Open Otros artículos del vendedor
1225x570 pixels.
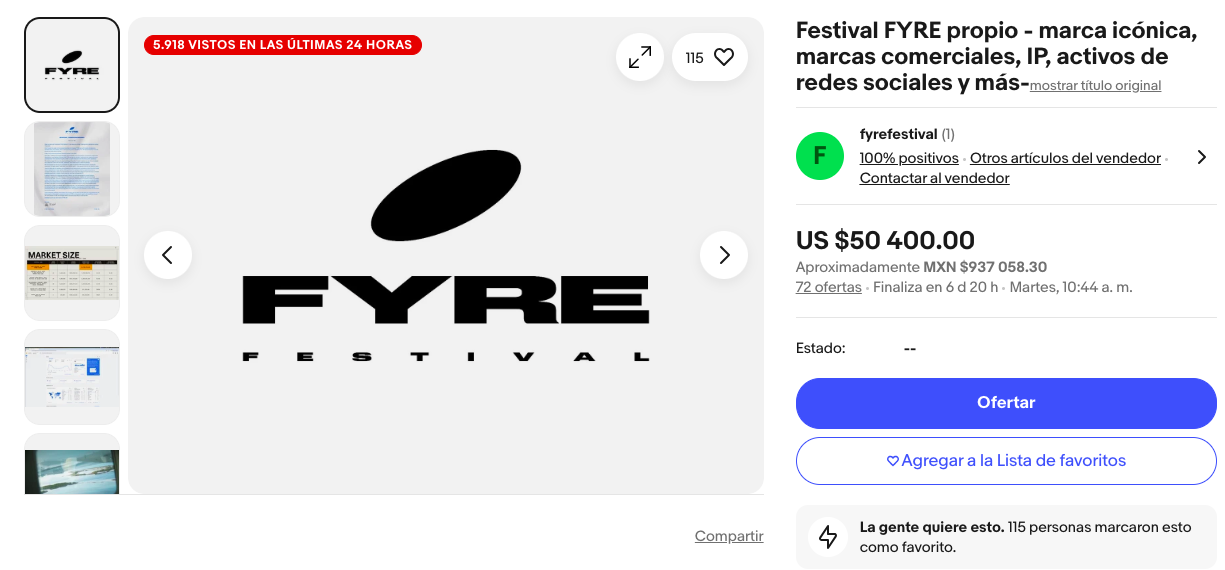tap(1065, 158)
